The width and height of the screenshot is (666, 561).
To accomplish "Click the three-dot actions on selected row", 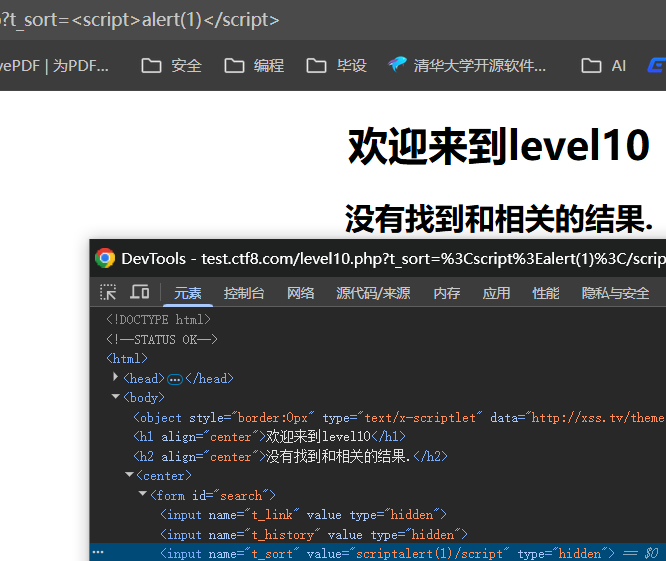I will tap(98, 552).
